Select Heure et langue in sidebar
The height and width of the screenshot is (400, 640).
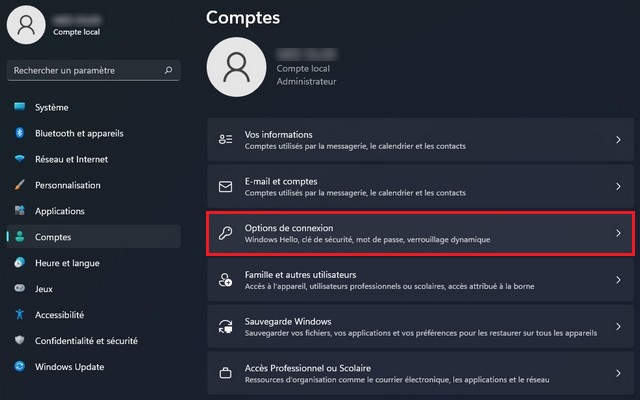click(66, 263)
